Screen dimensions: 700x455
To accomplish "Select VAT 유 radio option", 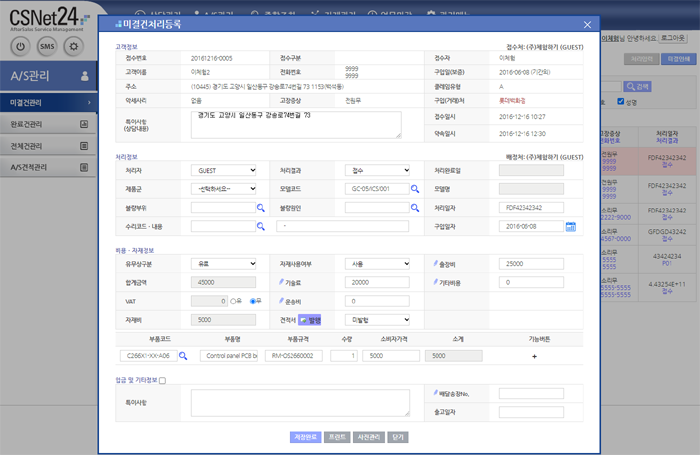I will pos(233,301).
